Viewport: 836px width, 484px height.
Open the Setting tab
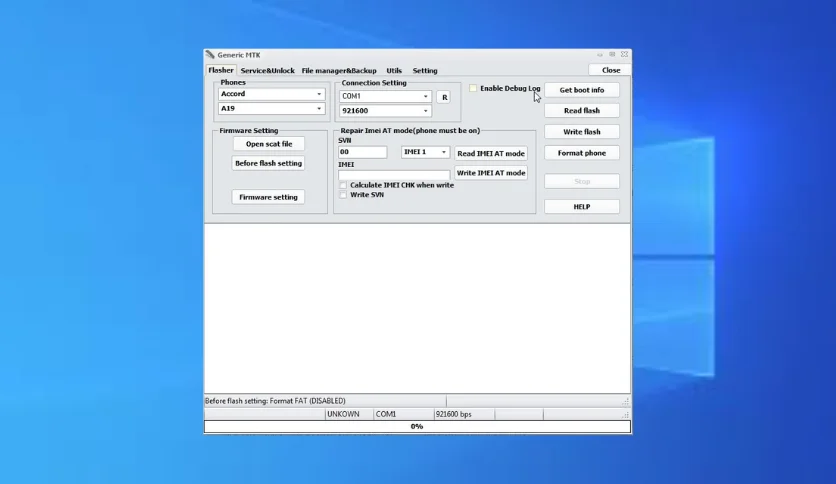point(425,70)
